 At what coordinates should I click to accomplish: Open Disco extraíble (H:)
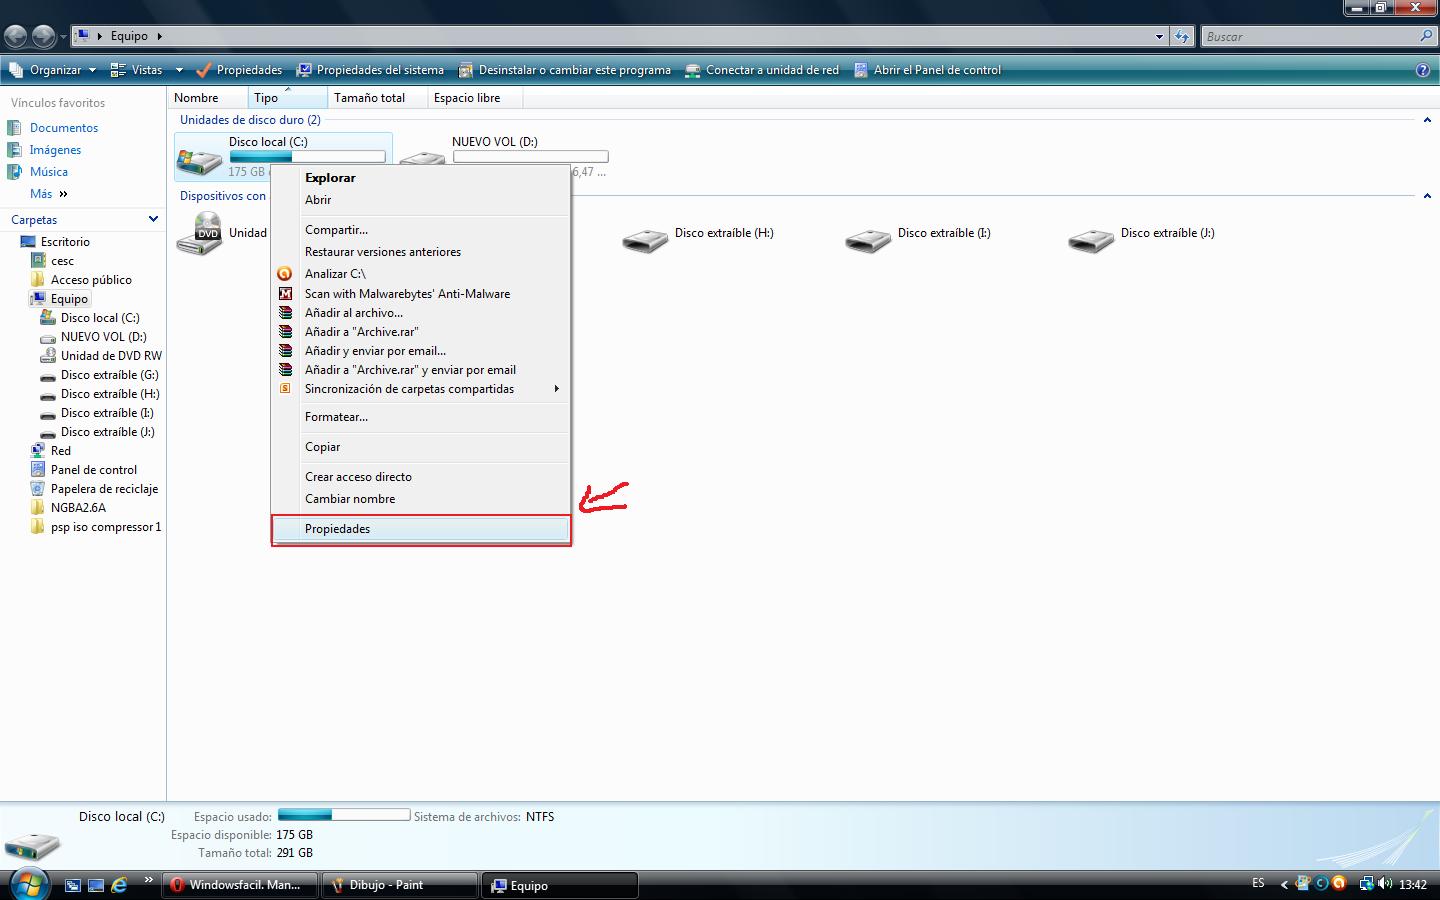[x=725, y=232]
